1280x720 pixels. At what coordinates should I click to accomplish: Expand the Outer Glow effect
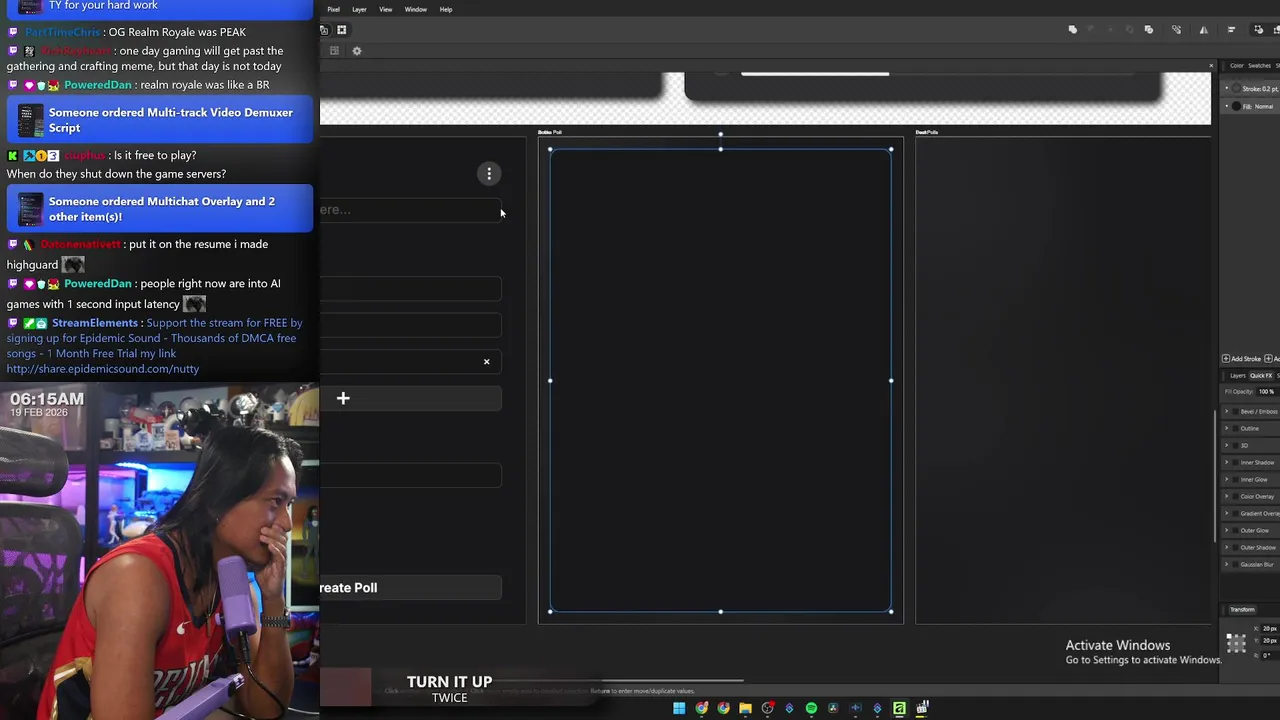pos(1227,531)
